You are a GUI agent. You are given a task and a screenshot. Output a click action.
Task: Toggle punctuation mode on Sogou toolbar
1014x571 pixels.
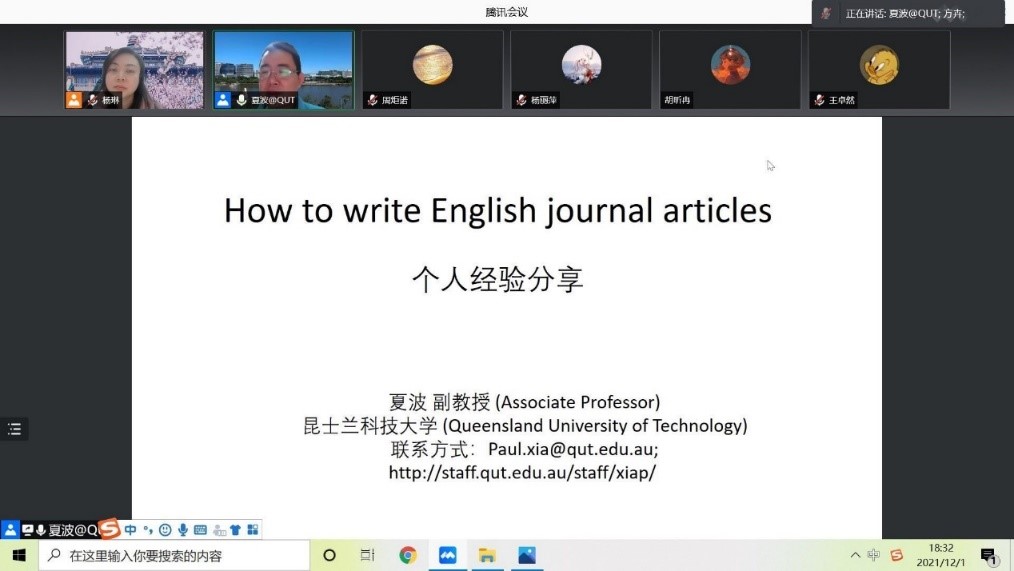coord(148,530)
